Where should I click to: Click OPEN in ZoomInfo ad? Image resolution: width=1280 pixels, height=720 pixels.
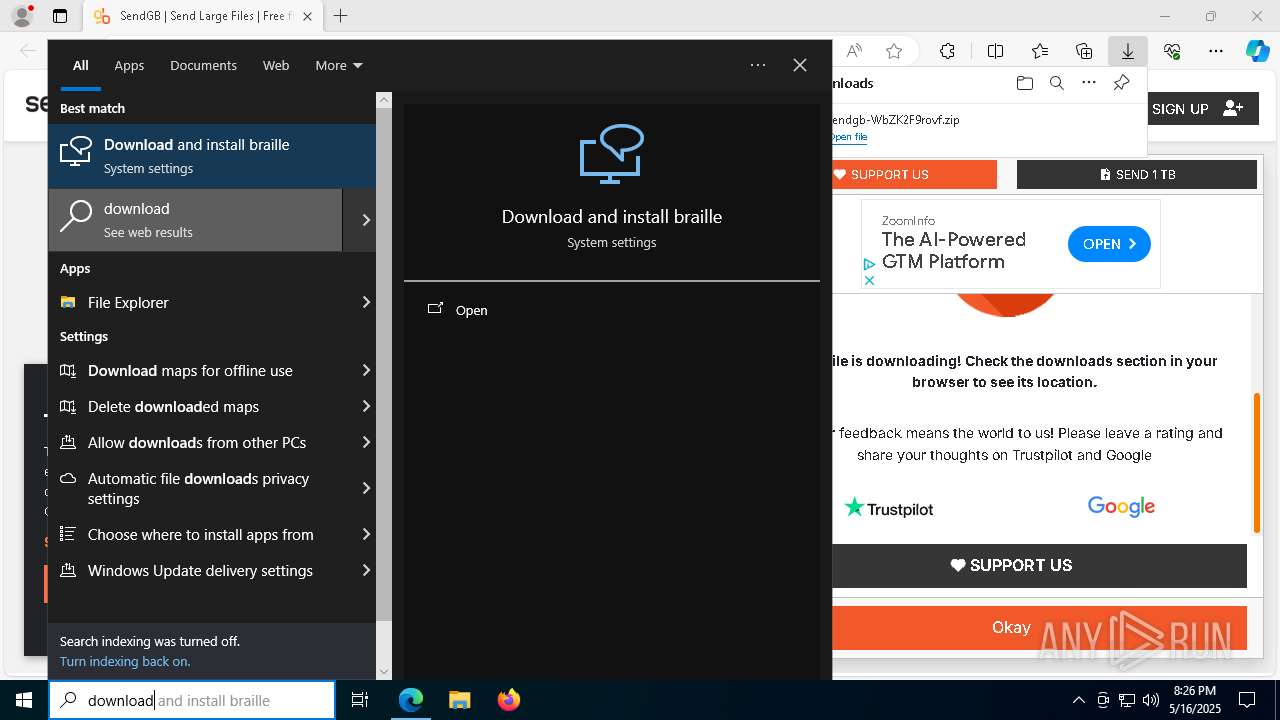tap(1109, 244)
